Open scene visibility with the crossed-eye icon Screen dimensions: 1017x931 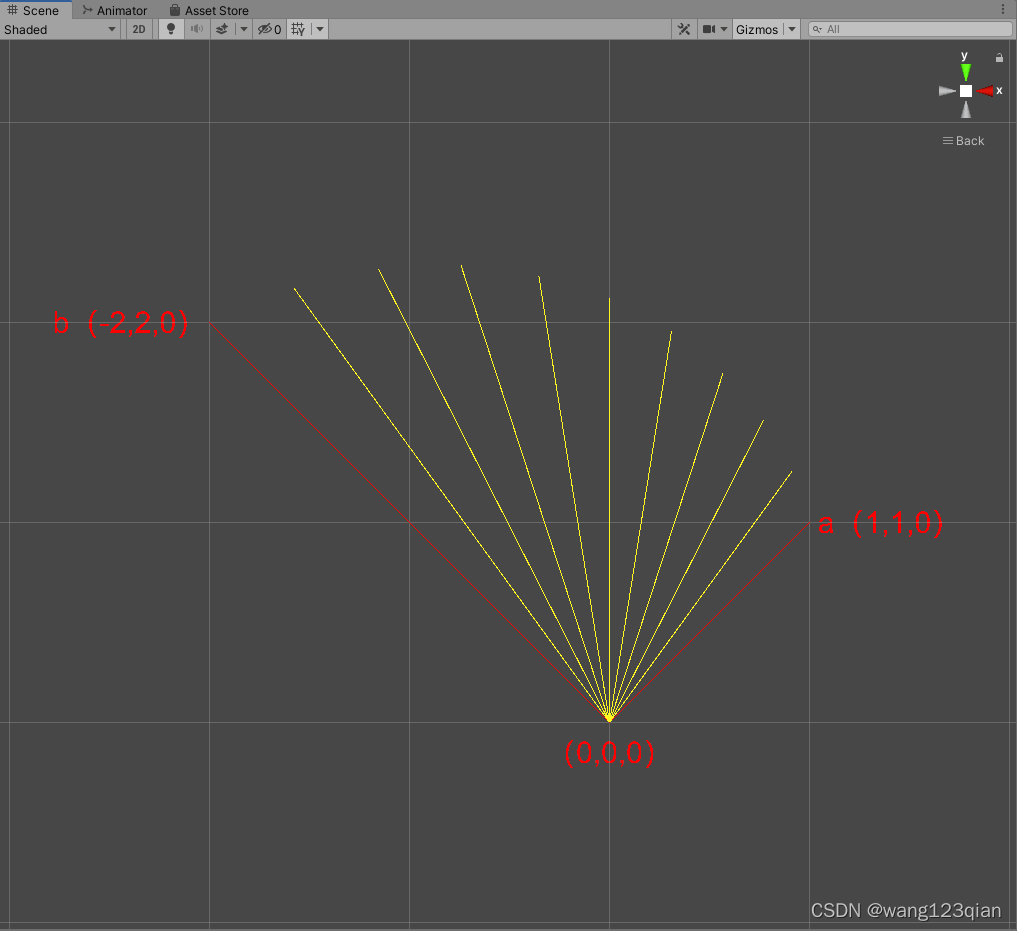pos(266,29)
